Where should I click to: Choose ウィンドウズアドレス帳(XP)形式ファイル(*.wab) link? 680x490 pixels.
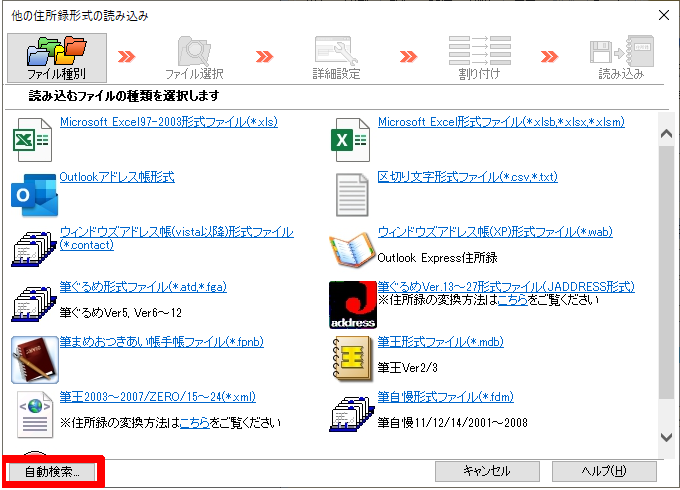coord(495,232)
